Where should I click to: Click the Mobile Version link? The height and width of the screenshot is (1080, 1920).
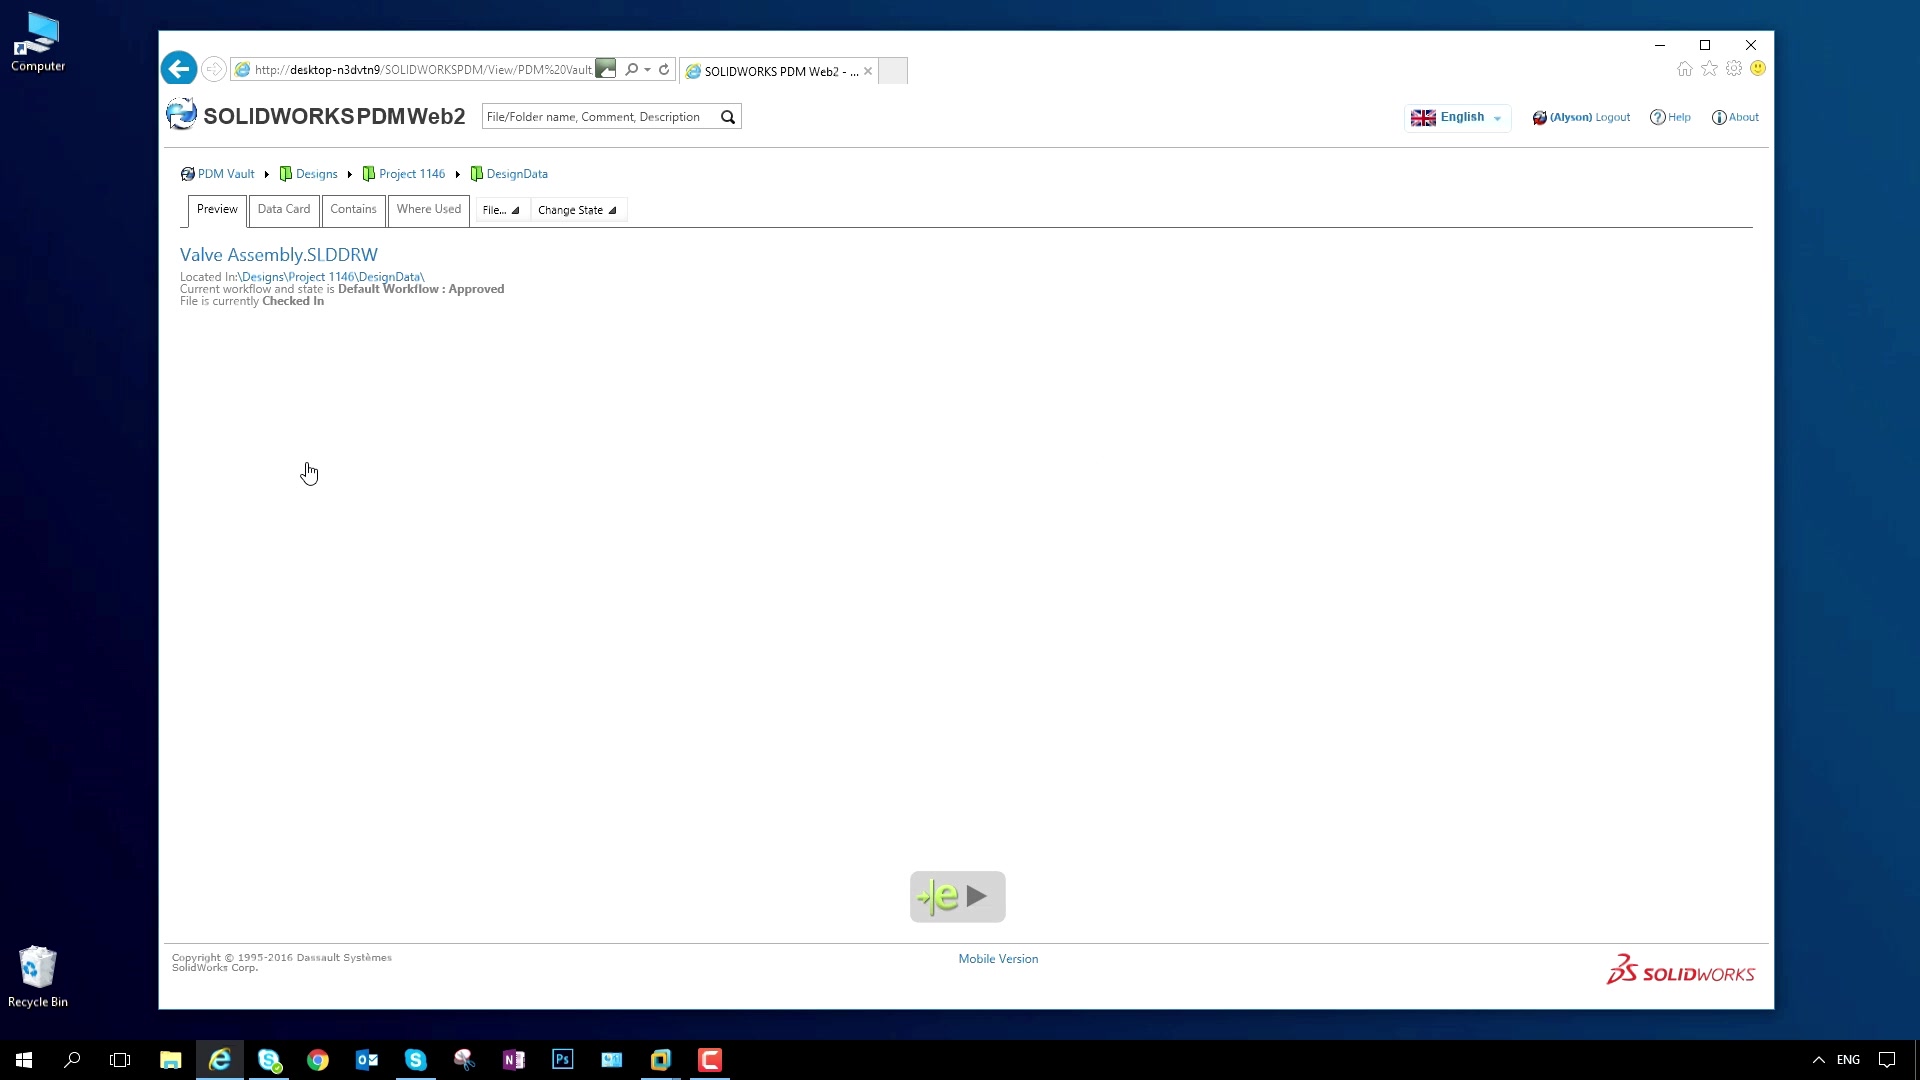(x=998, y=959)
